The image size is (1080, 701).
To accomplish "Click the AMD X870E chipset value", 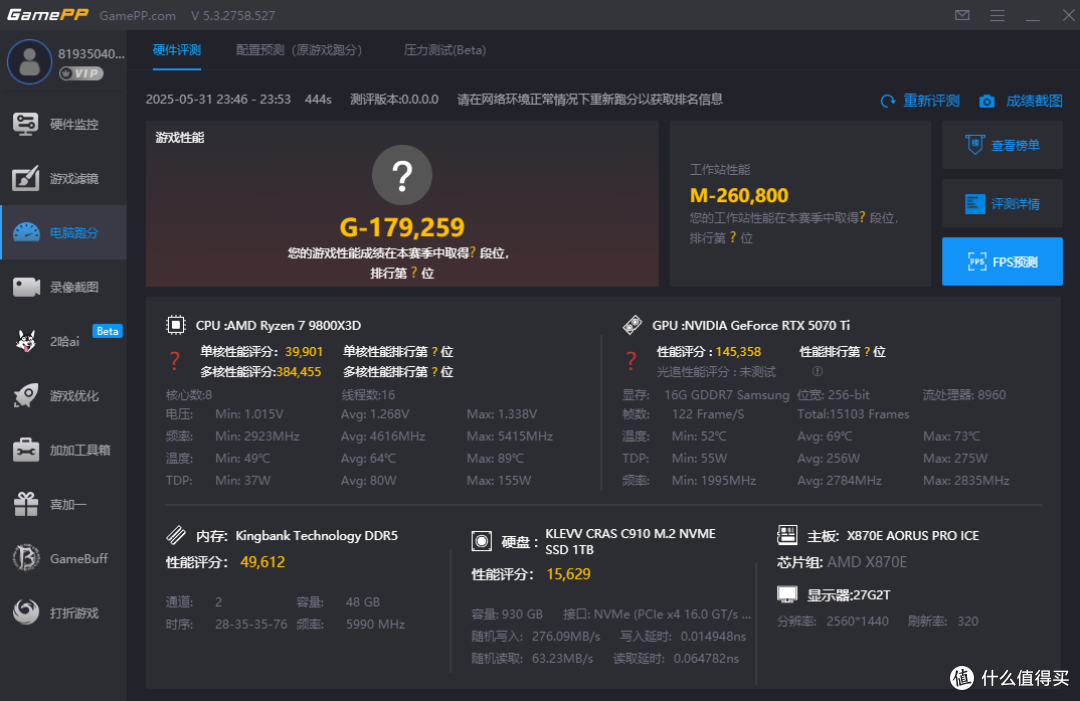I will pos(867,562).
